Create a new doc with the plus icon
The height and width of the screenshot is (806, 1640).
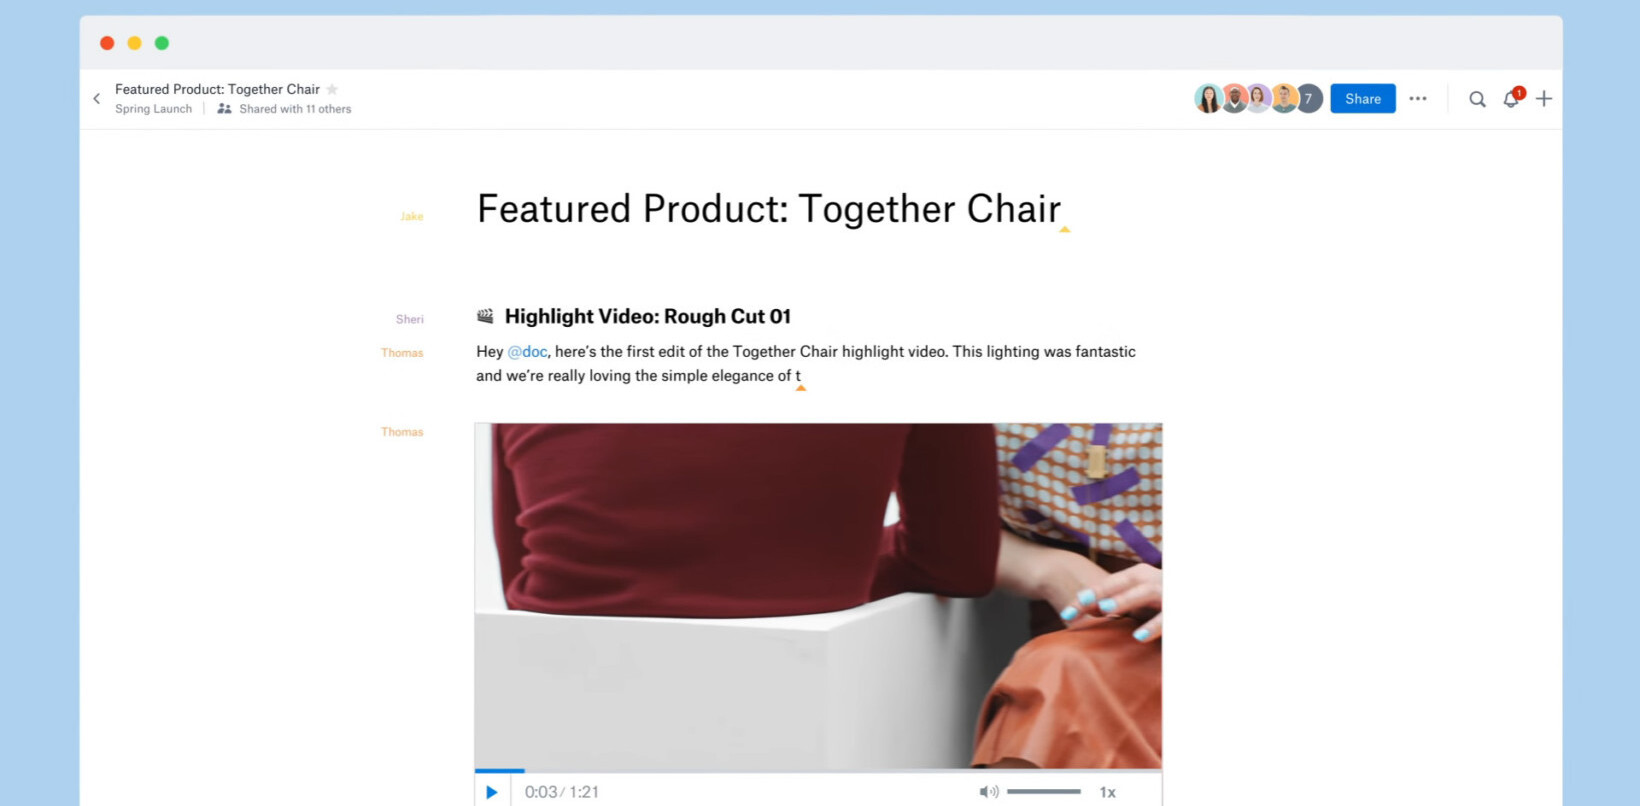1544,98
